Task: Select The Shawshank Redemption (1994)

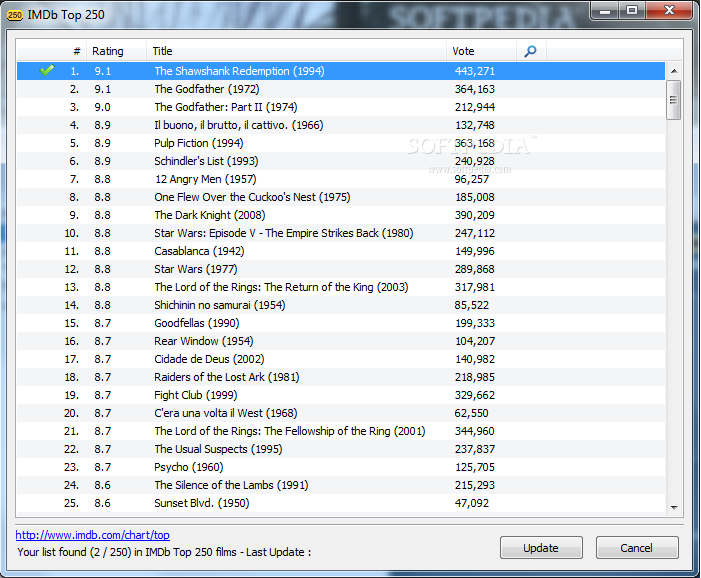Action: pyautogui.click(x=341, y=71)
